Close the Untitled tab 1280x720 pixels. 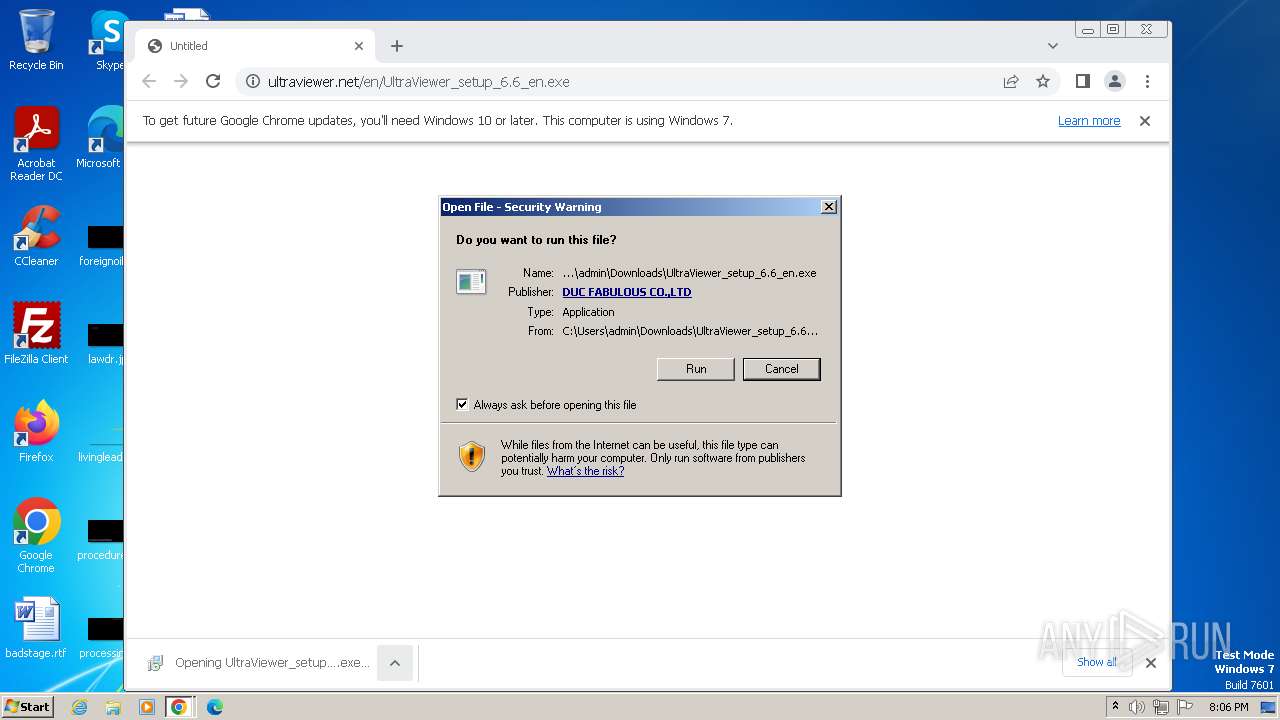[x=359, y=46]
